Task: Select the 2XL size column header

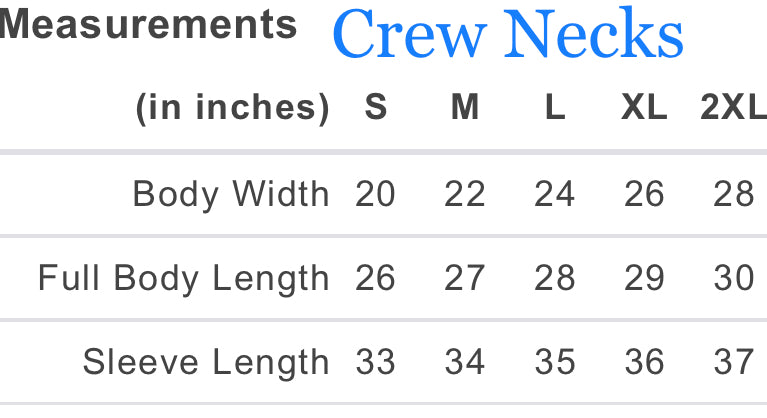Action: [x=733, y=108]
